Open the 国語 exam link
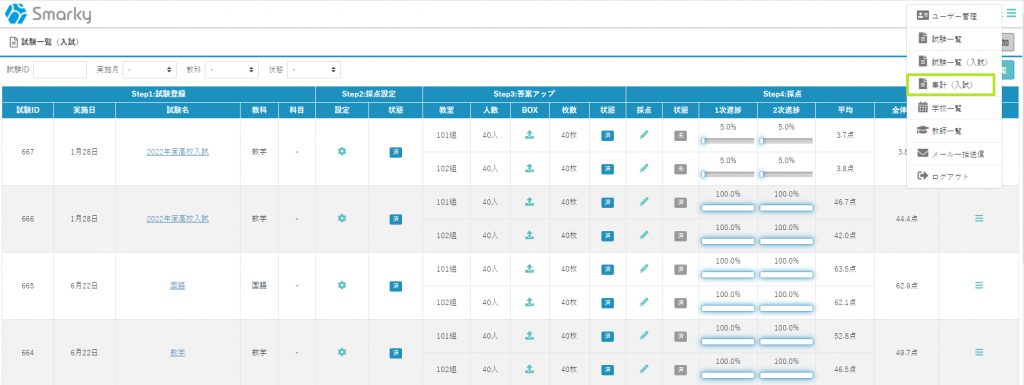Screen dimensions: 1024x385 coord(178,285)
